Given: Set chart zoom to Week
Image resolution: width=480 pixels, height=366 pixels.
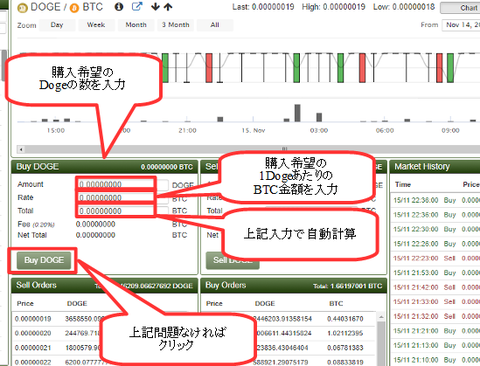Looking at the screenshot, I should click(x=96, y=25).
